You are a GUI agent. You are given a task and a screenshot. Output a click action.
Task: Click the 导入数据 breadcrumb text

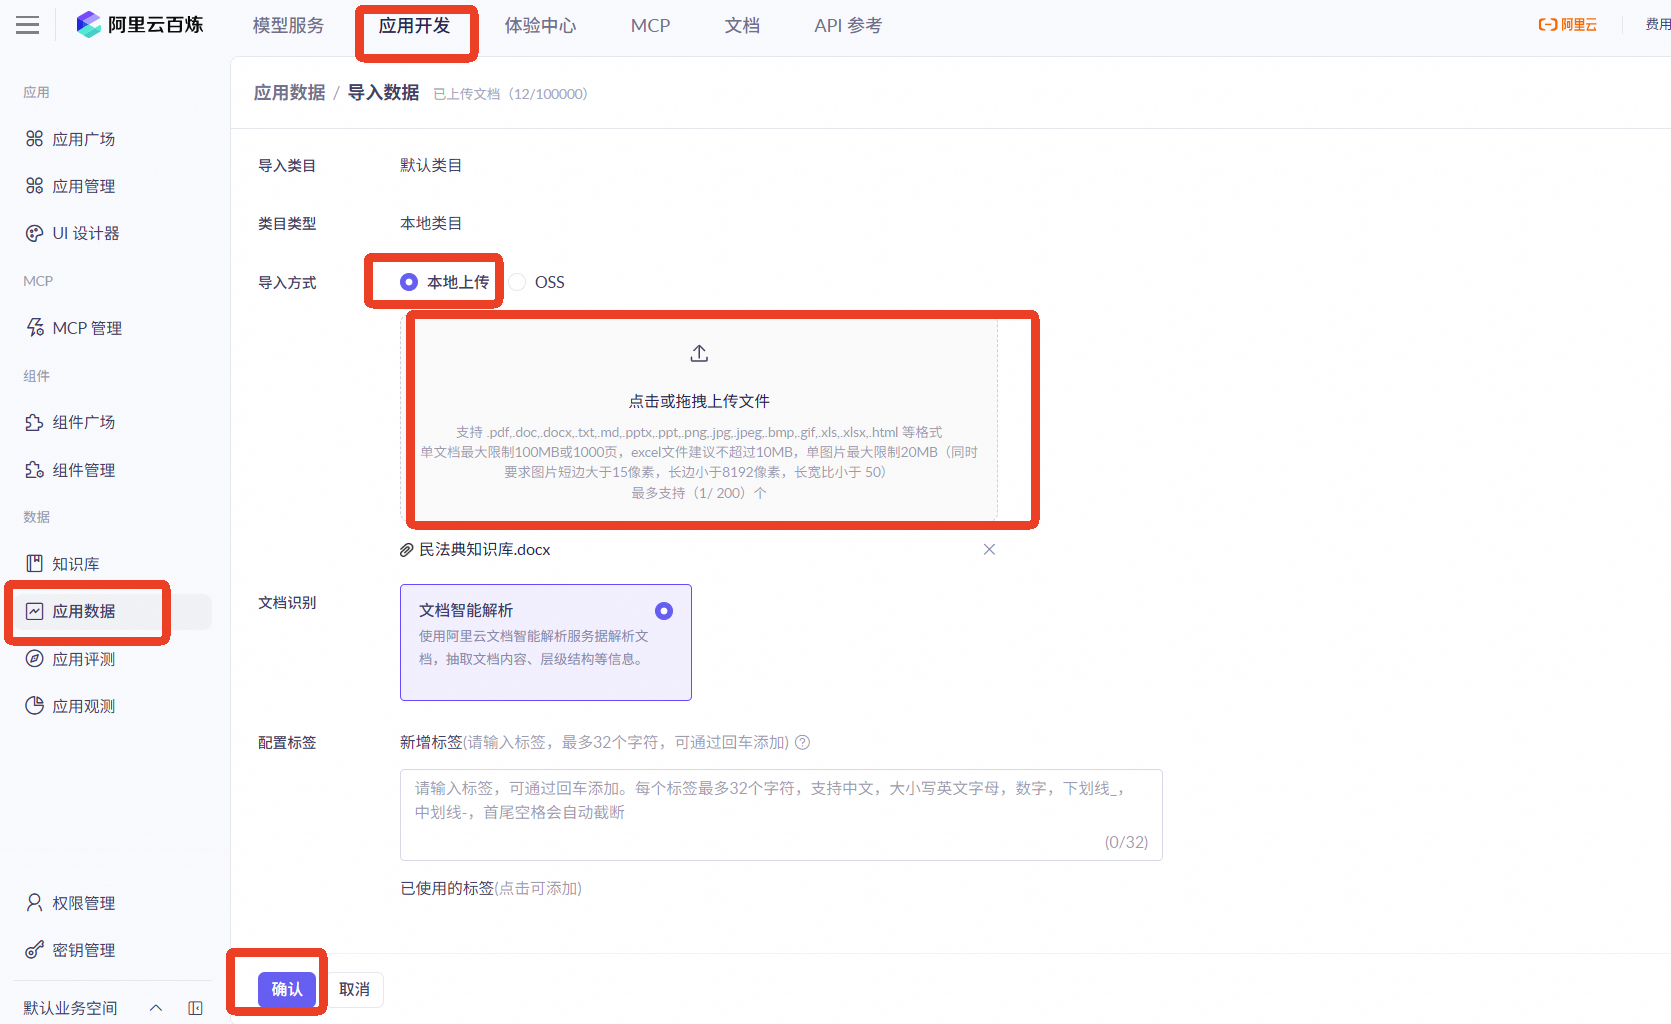pos(383,93)
